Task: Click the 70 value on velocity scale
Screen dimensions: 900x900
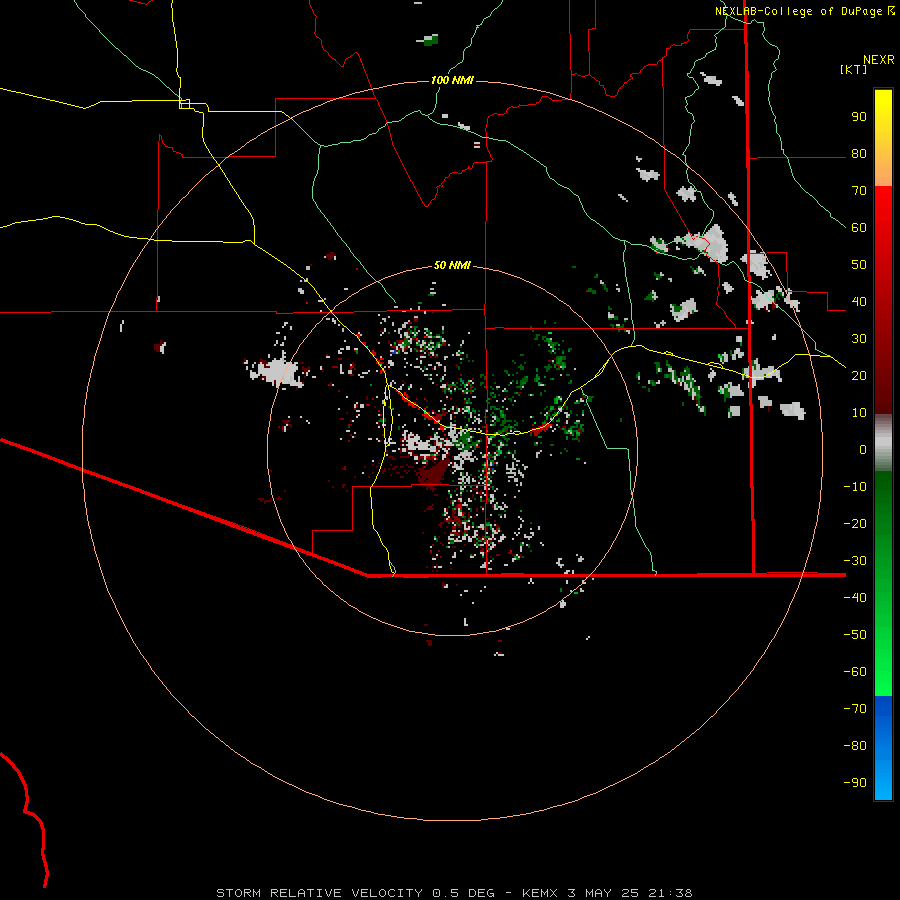Action: point(859,191)
